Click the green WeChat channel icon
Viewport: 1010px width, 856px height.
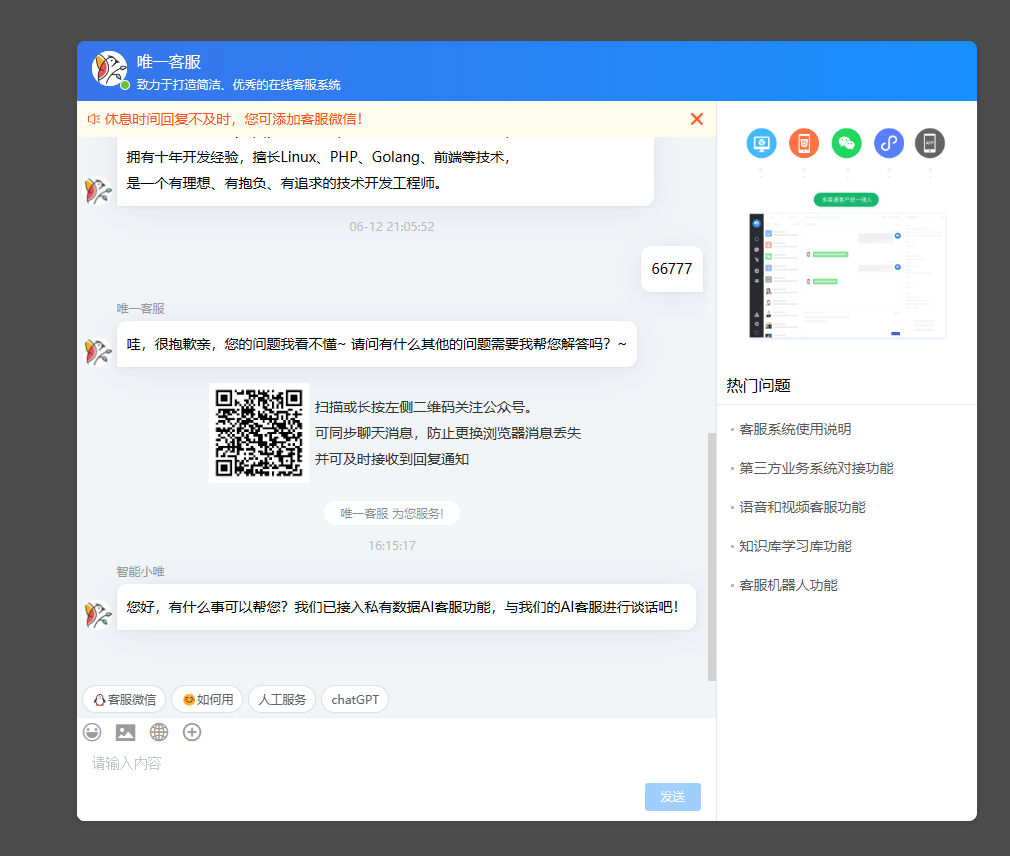[846, 143]
